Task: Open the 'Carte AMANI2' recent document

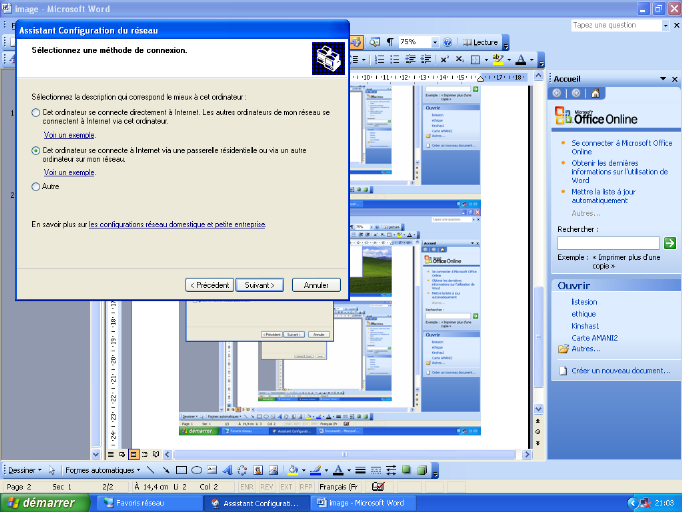Action: [594, 338]
